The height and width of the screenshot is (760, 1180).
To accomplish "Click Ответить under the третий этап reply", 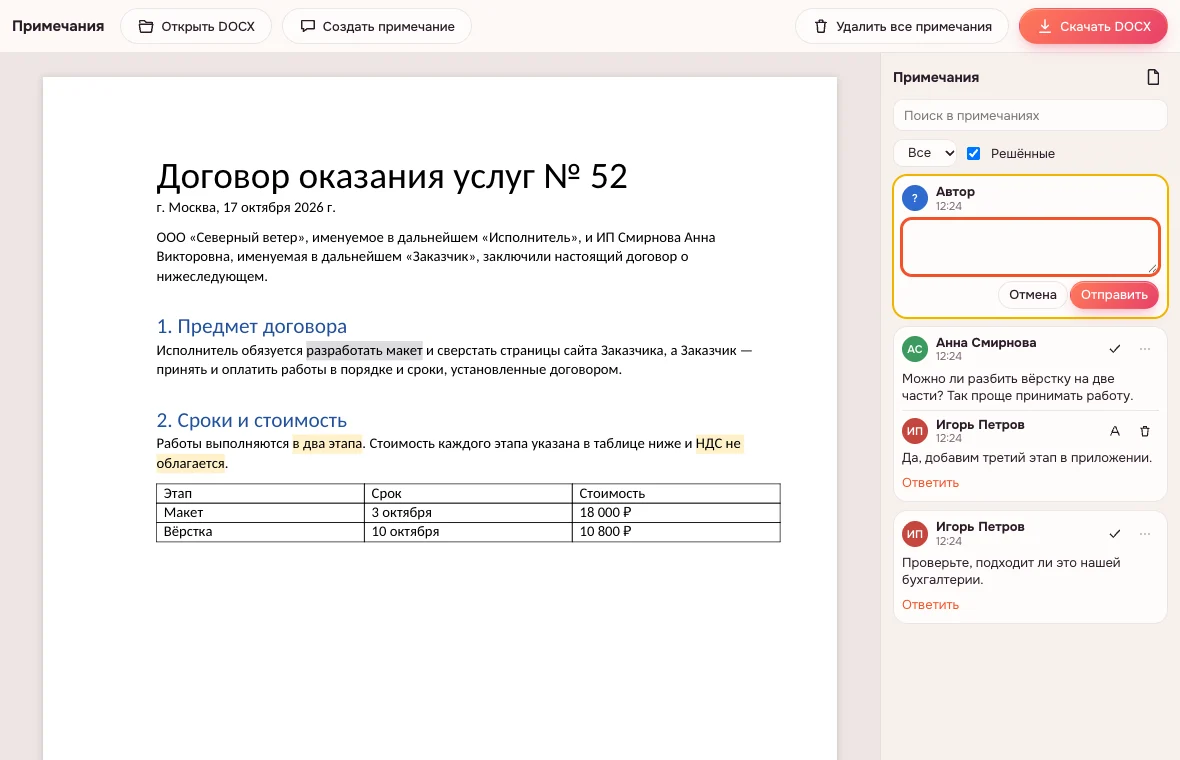I will (930, 483).
